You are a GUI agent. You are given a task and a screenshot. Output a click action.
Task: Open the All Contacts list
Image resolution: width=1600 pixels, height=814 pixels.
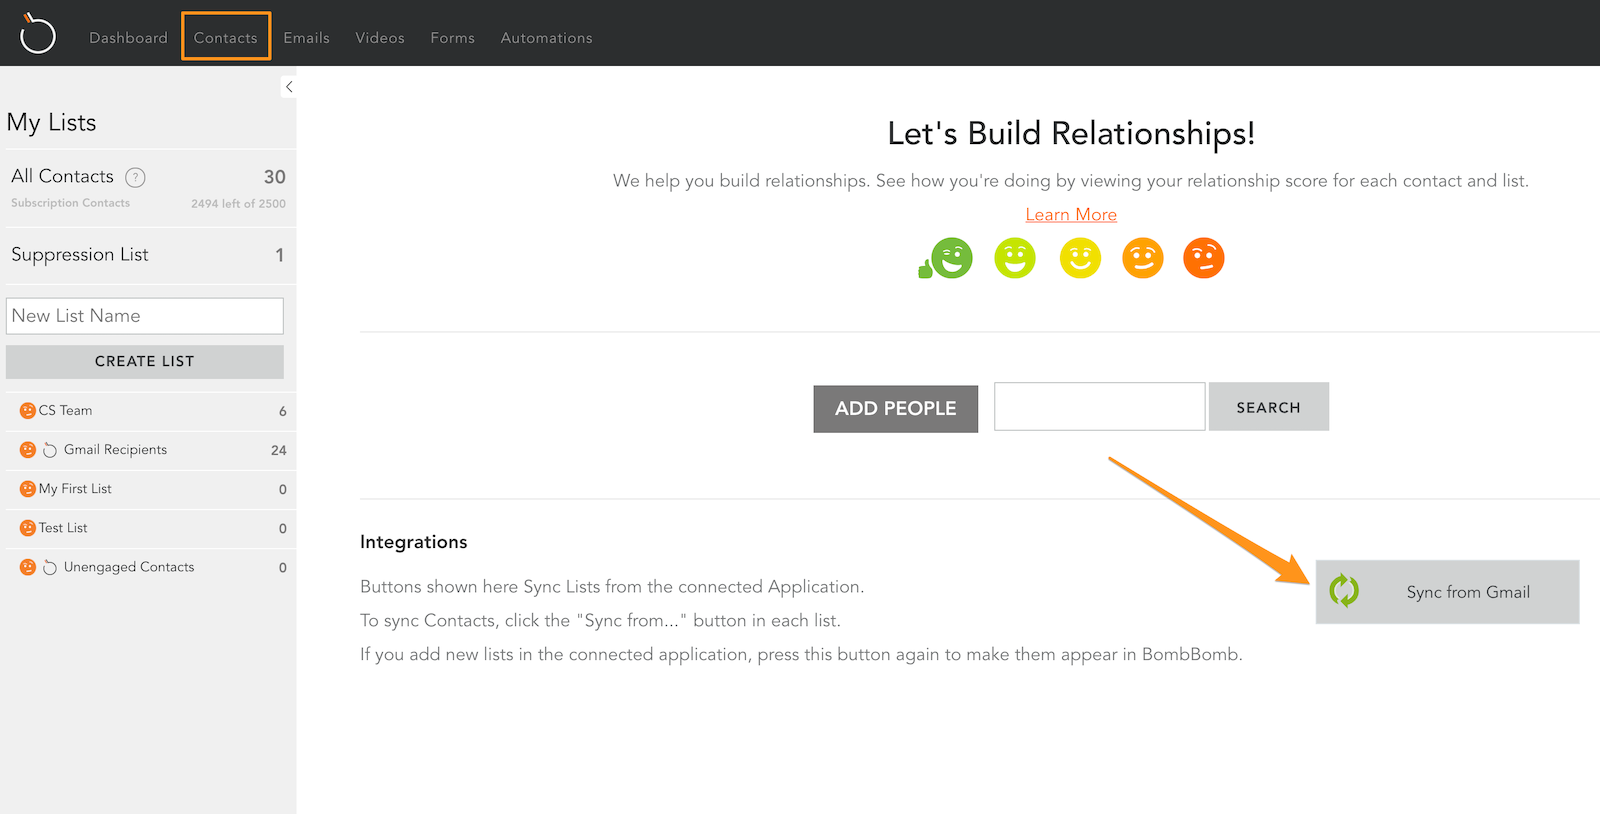pos(62,176)
